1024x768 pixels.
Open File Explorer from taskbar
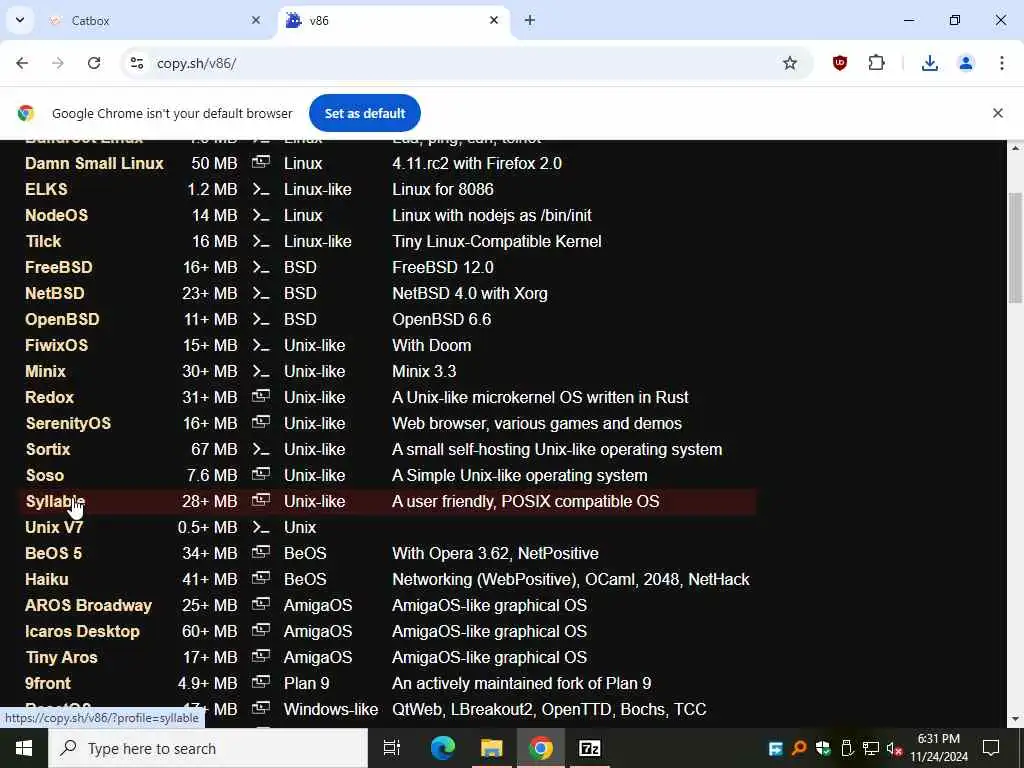(491, 748)
